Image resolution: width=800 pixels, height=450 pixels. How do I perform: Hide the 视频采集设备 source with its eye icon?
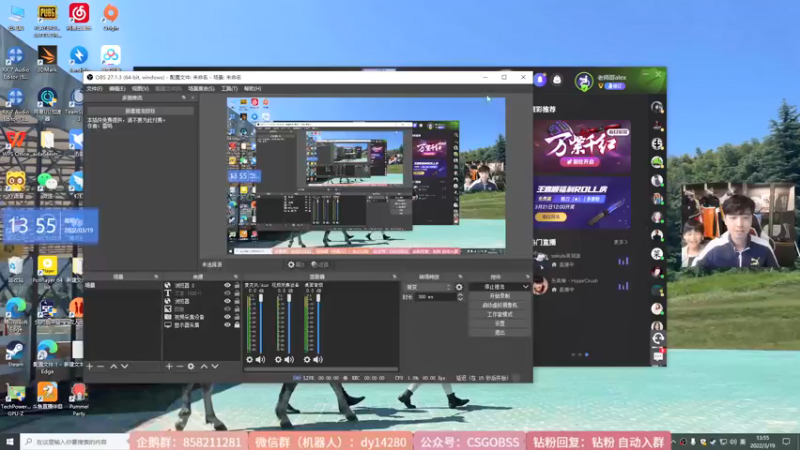click(x=227, y=317)
